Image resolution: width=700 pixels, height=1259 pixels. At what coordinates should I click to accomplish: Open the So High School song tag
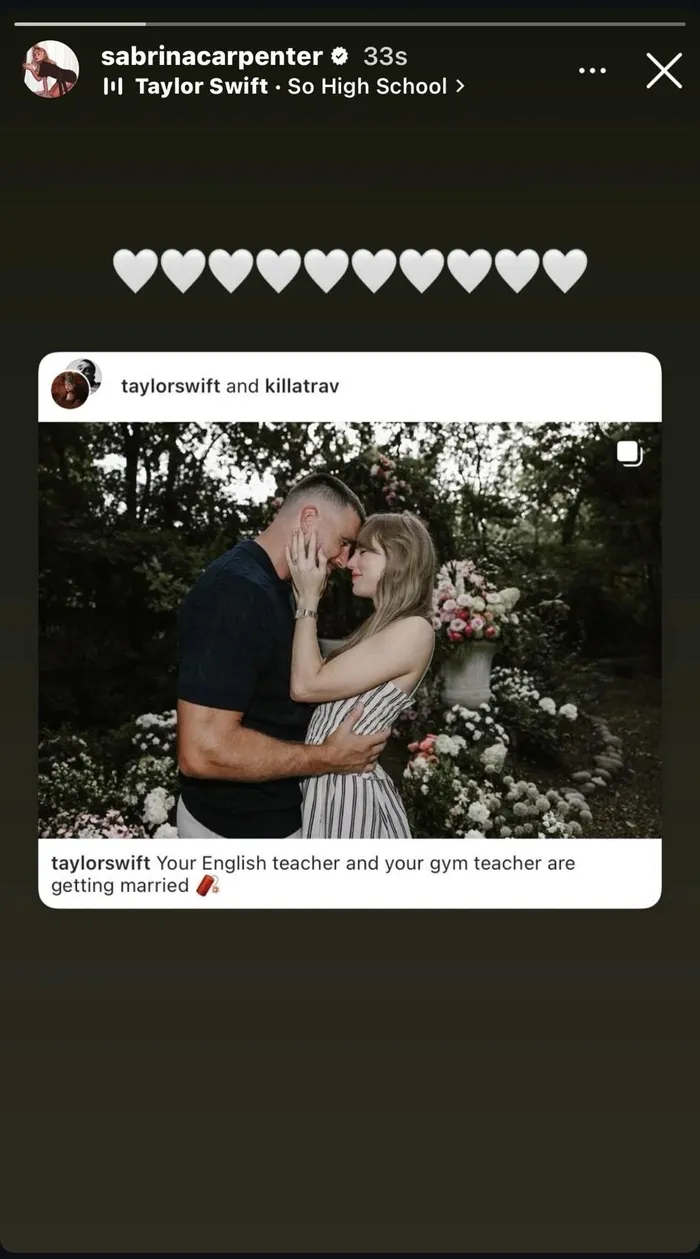coord(367,87)
